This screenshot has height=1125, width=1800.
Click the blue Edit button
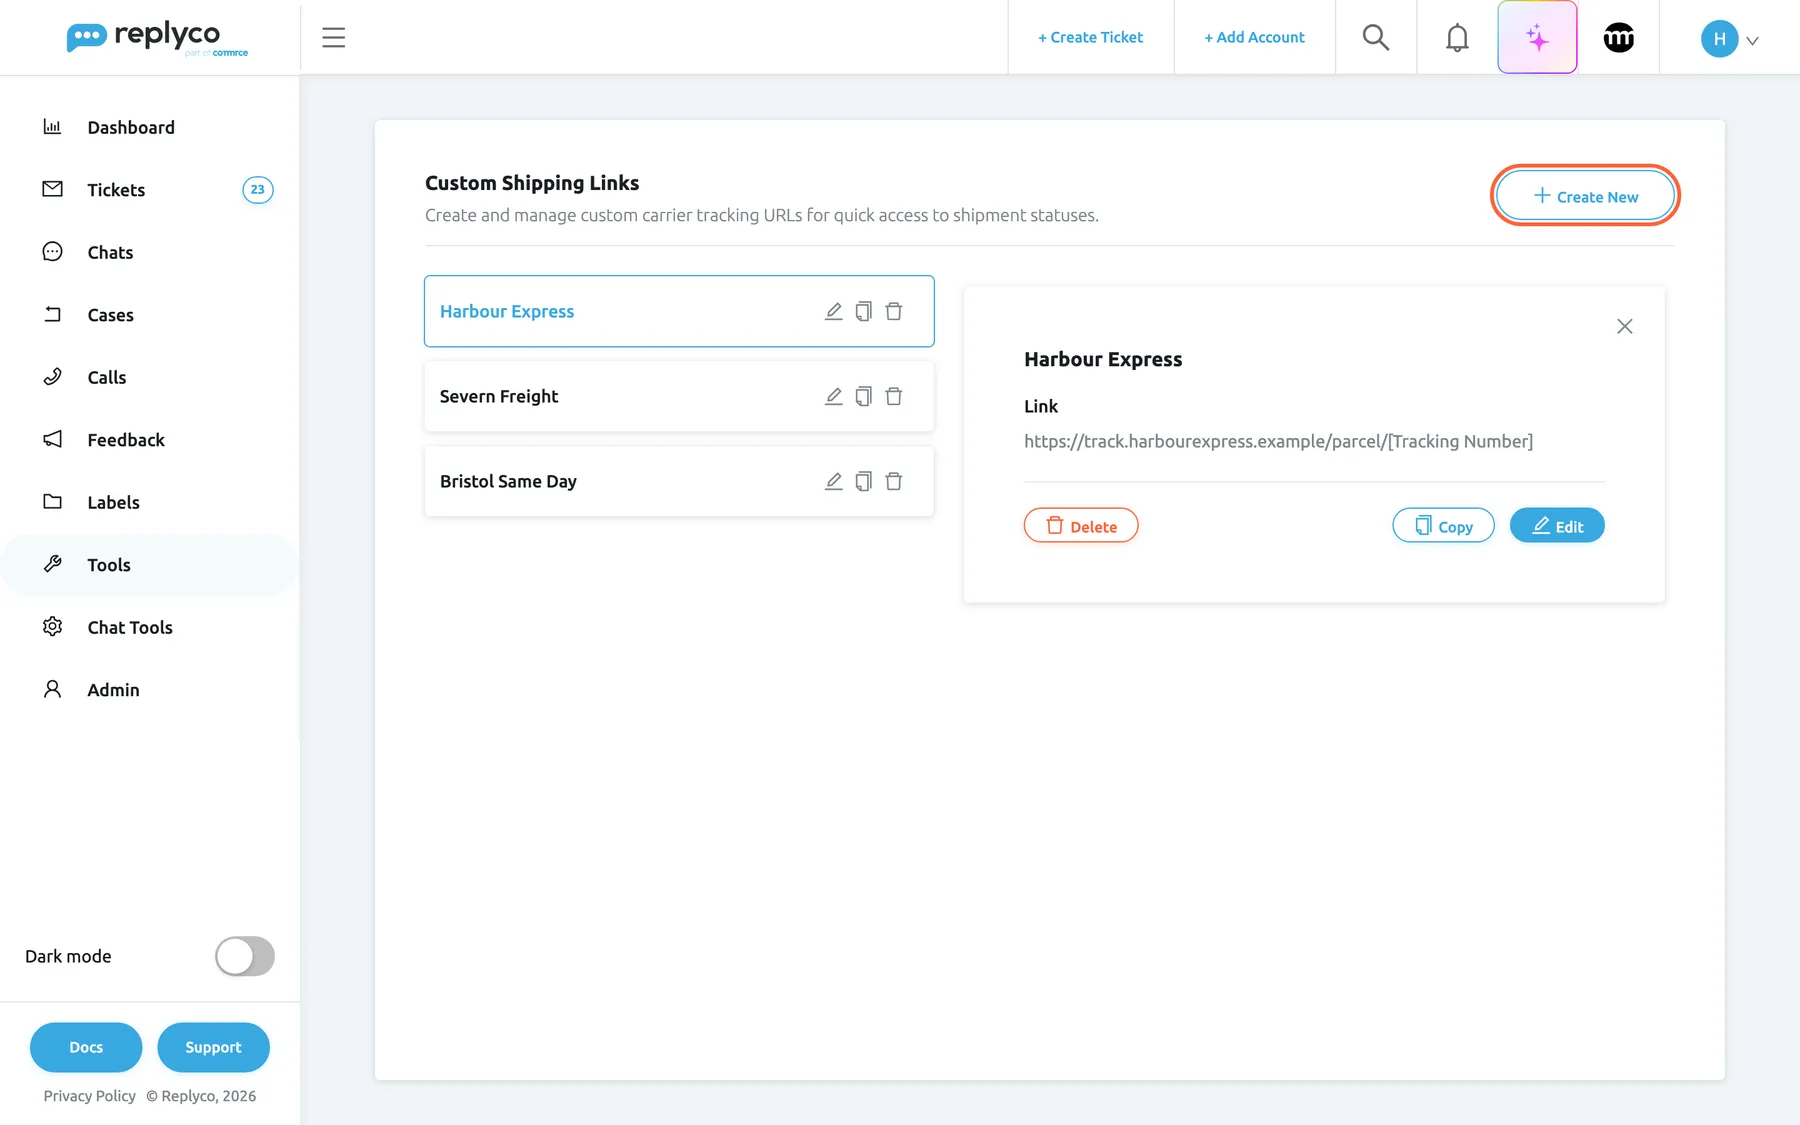pos(1557,525)
